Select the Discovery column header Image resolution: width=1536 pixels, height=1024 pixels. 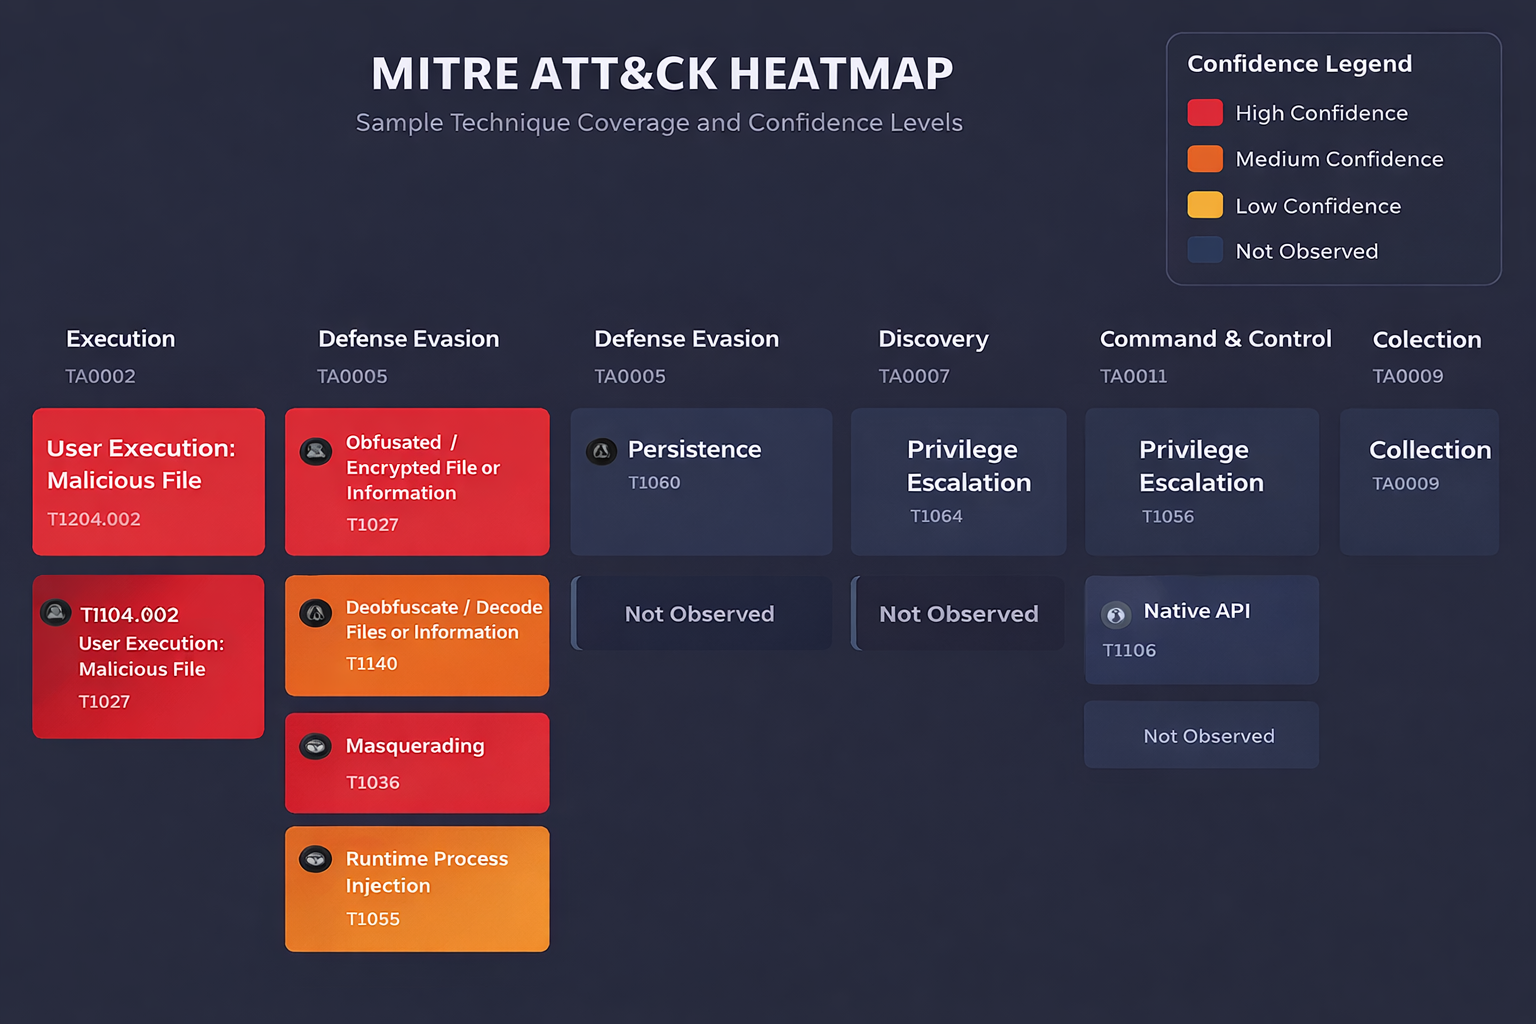pyautogui.click(x=933, y=340)
